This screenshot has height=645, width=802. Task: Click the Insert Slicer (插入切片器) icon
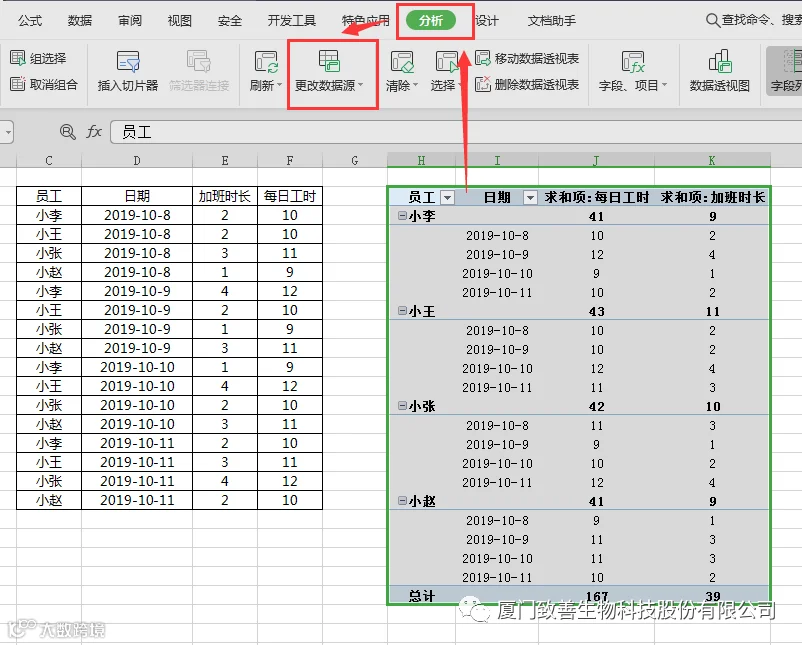click(x=128, y=61)
